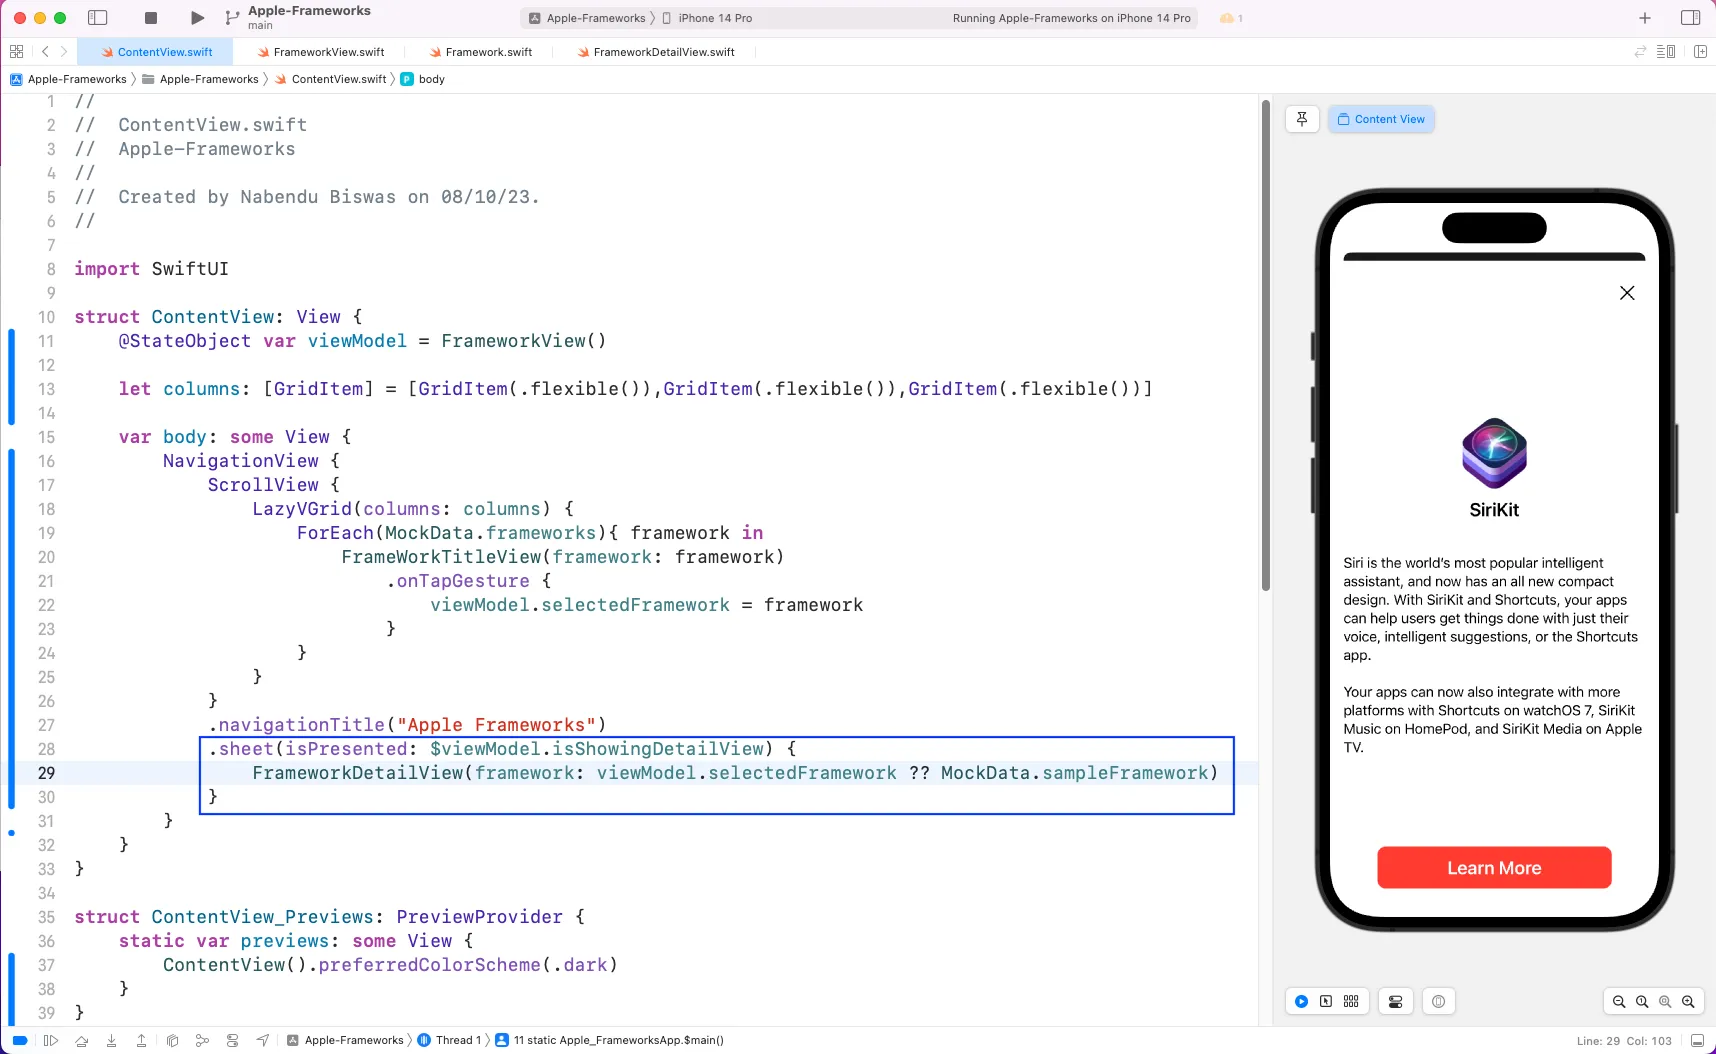Stop the running Apple-Frameworks app
This screenshot has width=1716, height=1054.
tap(151, 18)
